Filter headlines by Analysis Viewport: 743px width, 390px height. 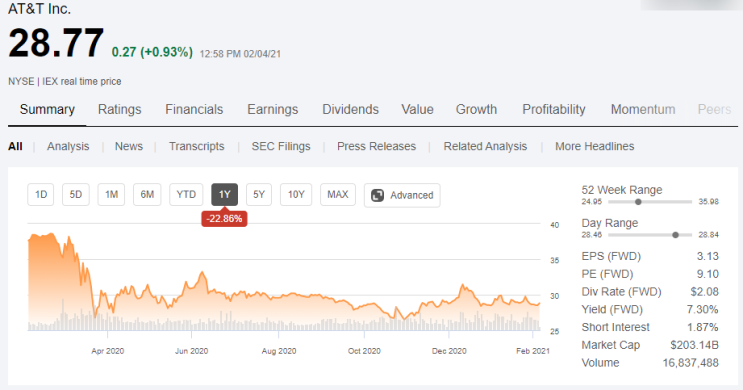(x=68, y=146)
